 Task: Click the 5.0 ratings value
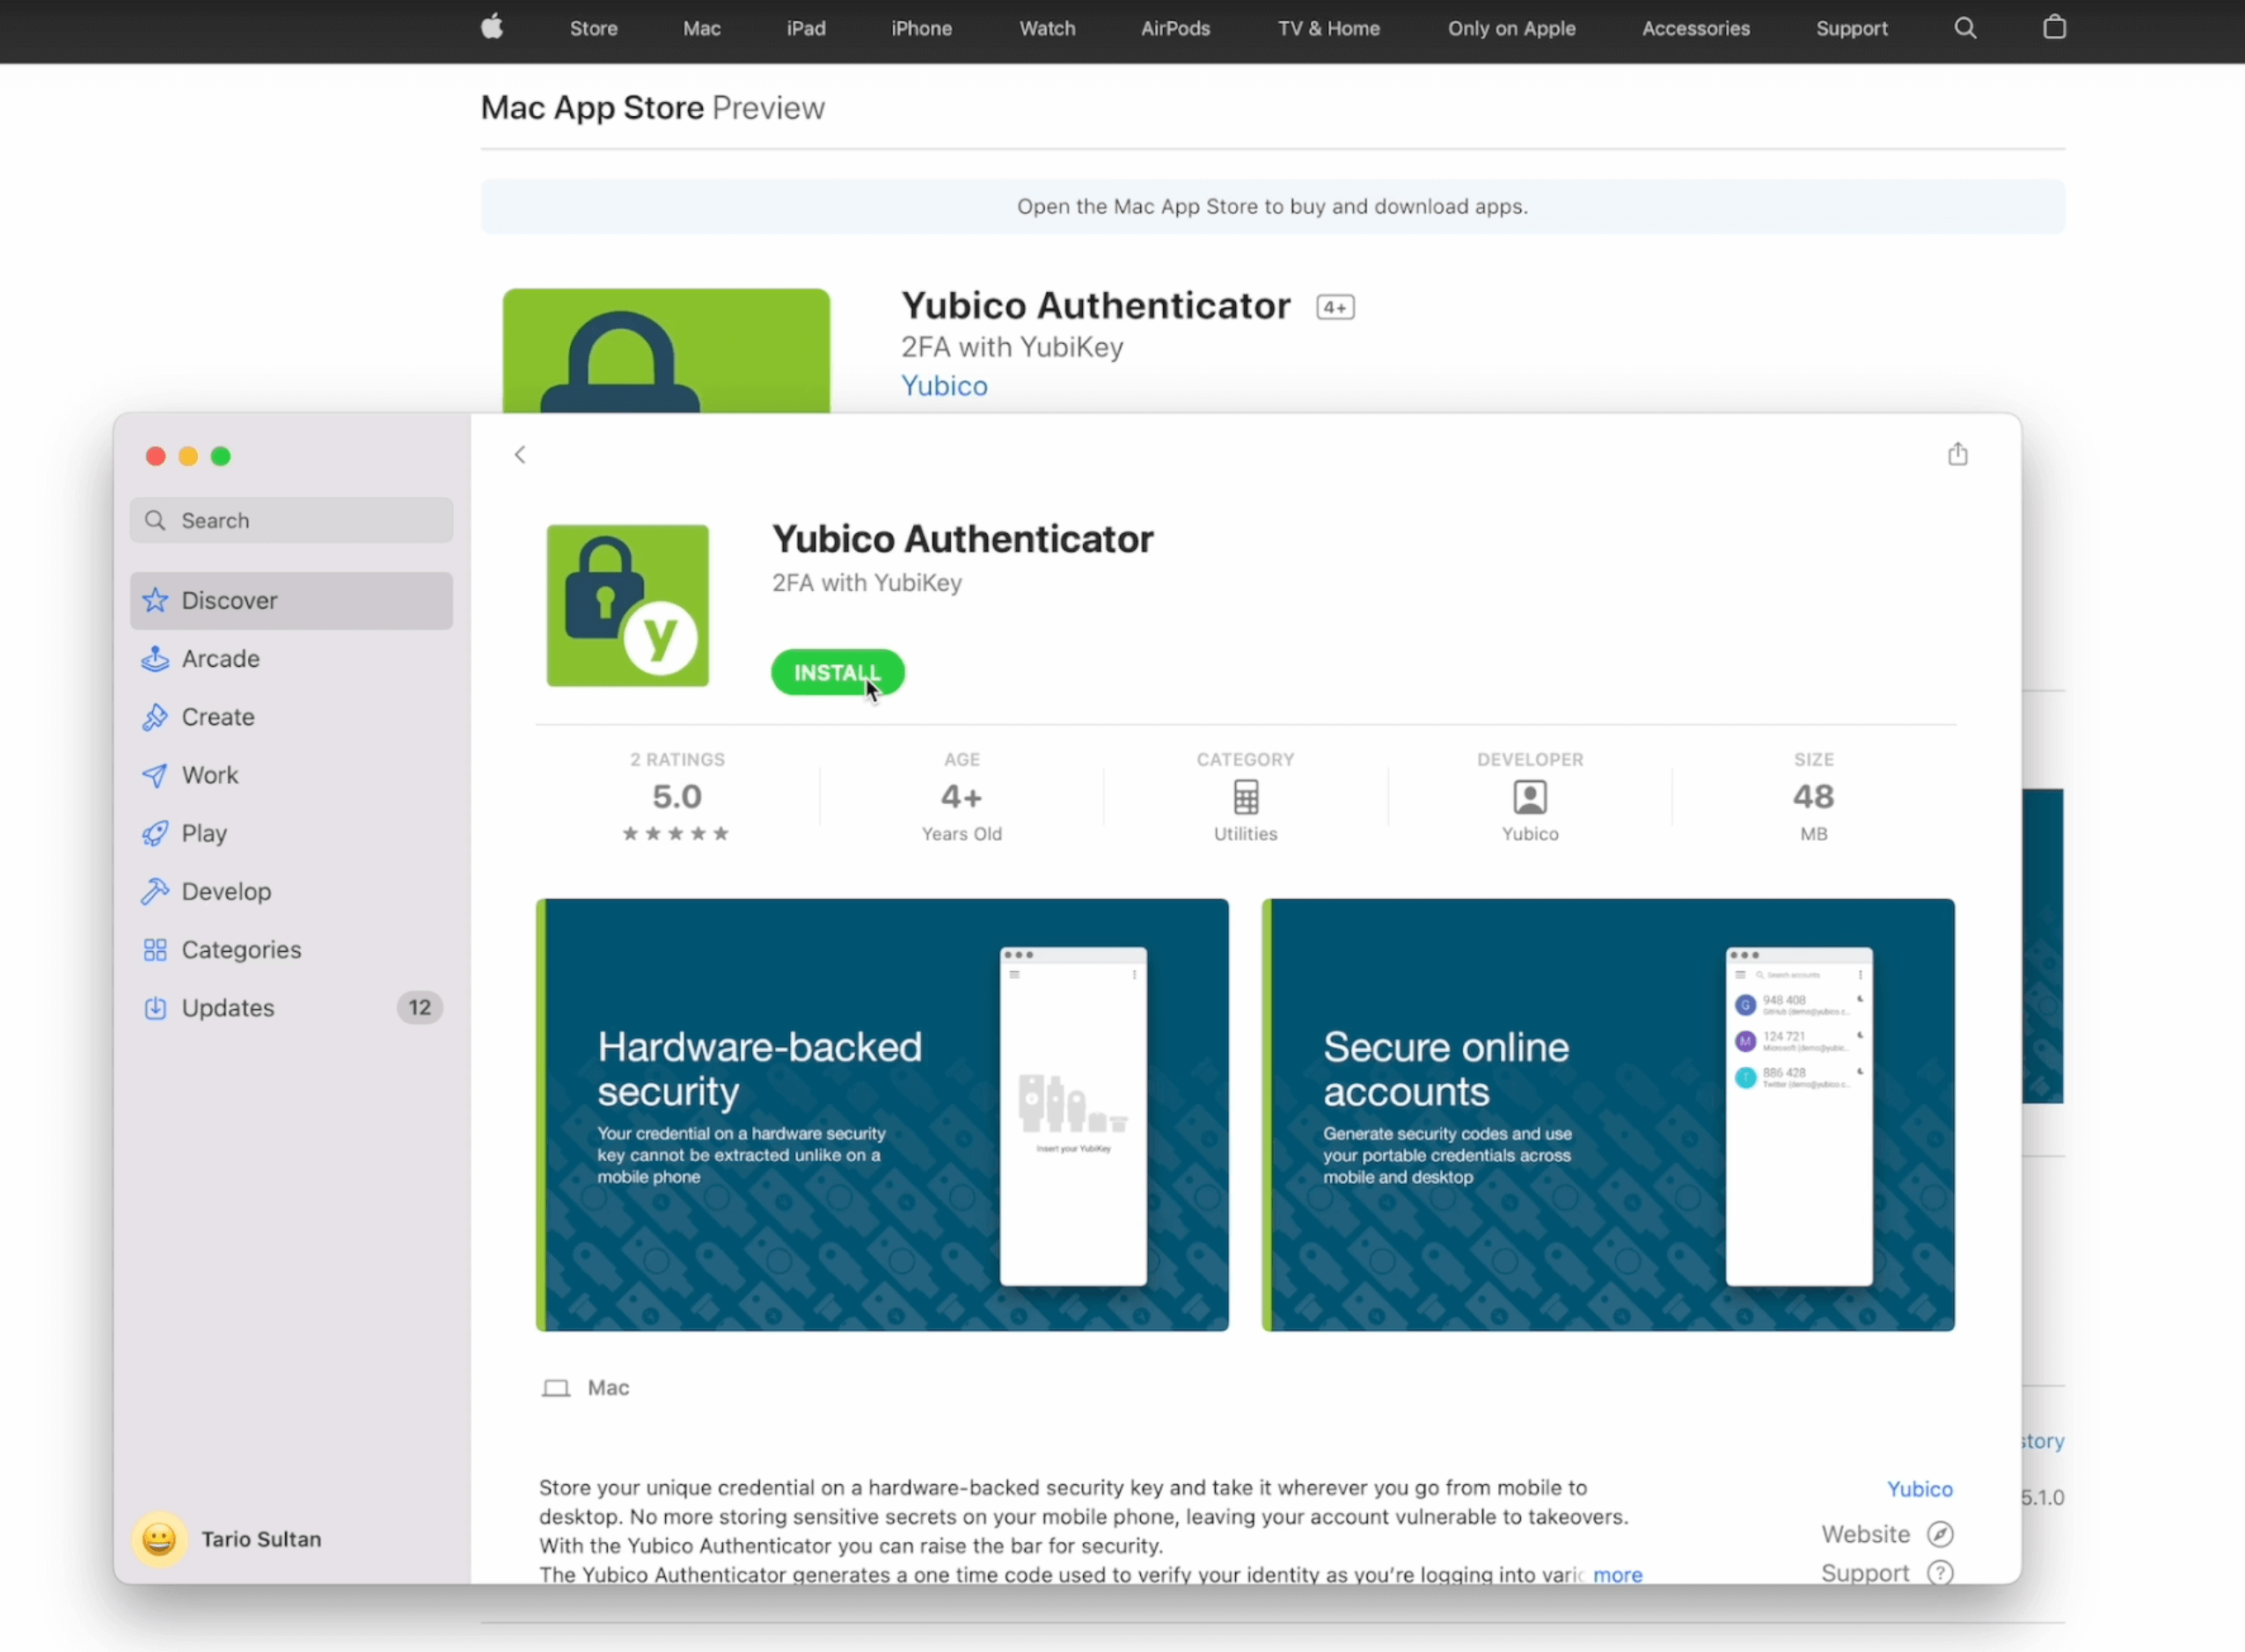677,797
